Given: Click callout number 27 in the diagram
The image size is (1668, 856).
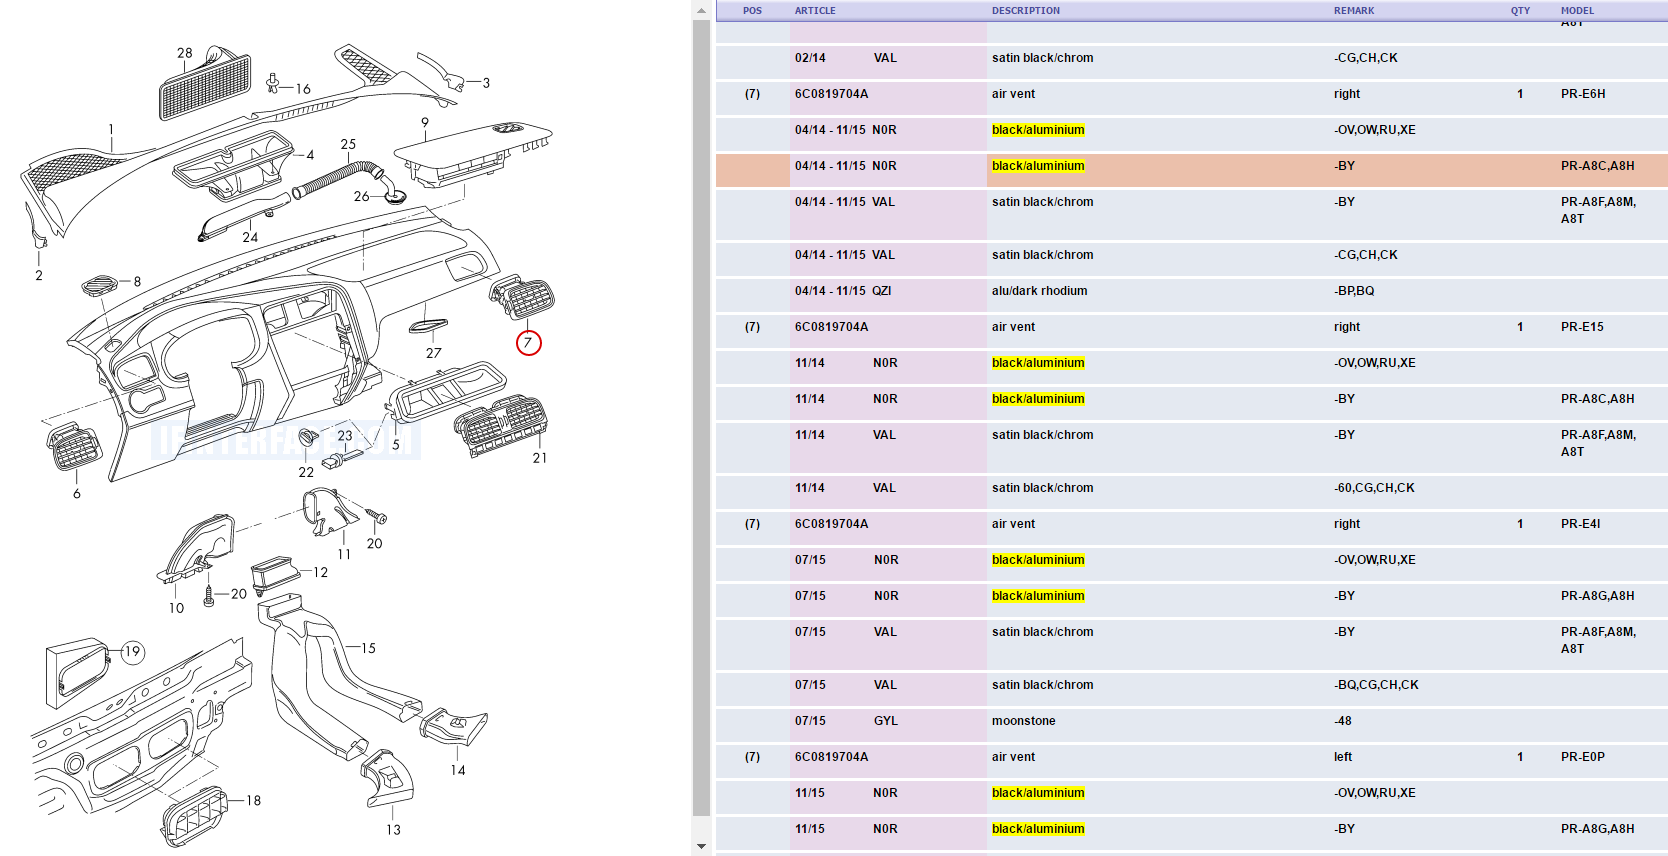Looking at the screenshot, I should [433, 353].
